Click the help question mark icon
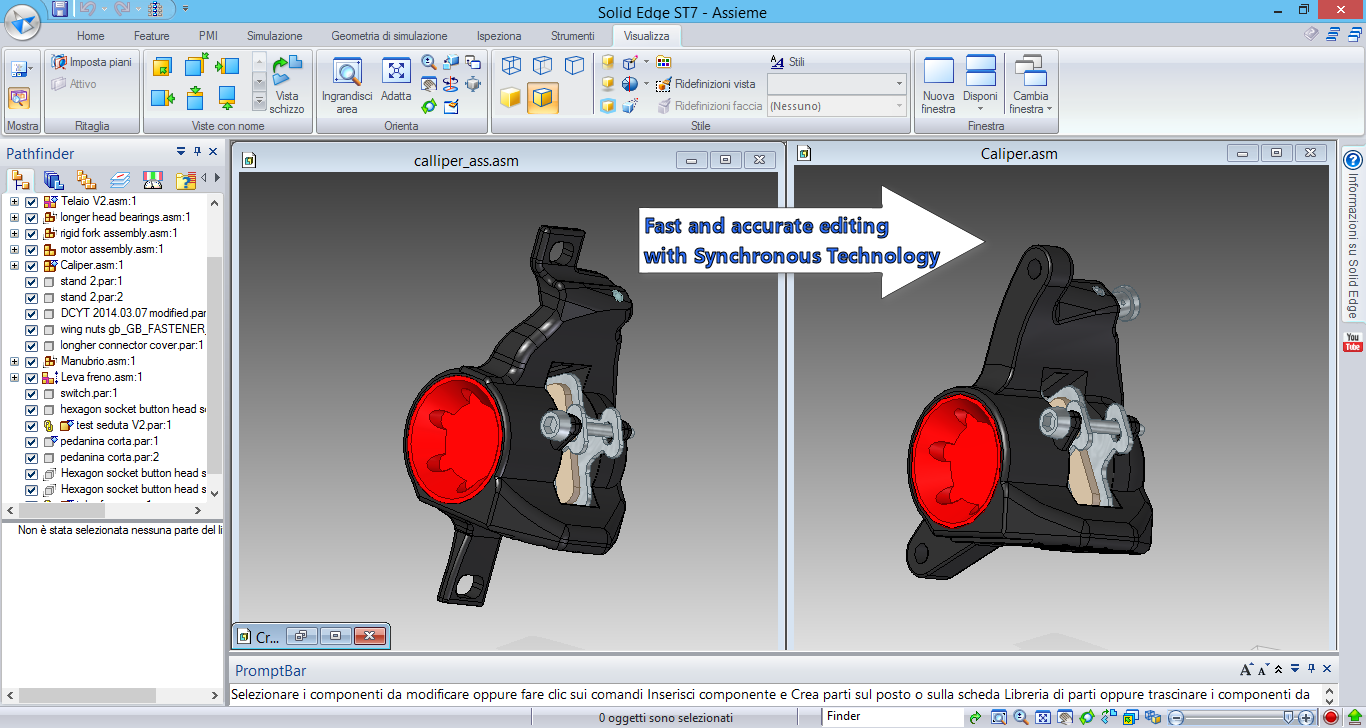The height and width of the screenshot is (728, 1366). click(x=1353, y=161)
